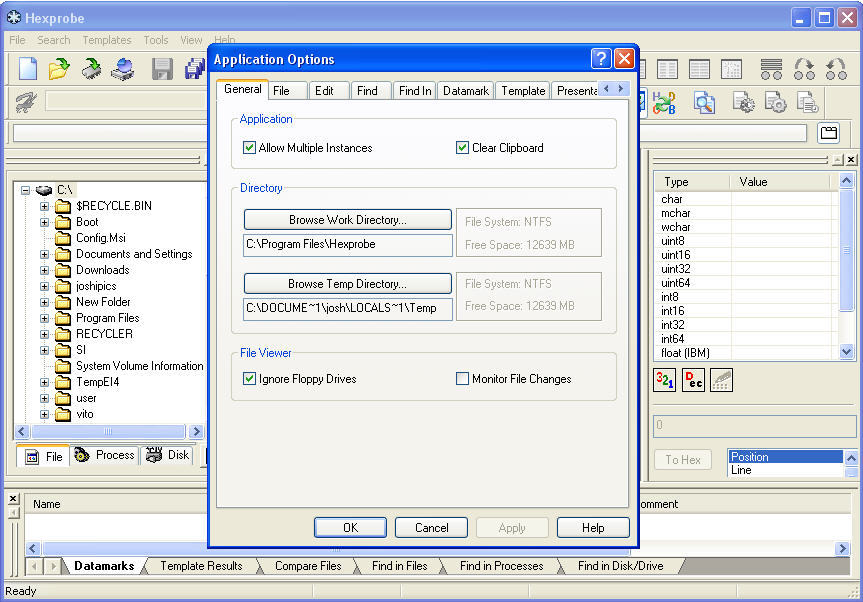Open the Search menu in Hexprobe

coord(53,40)
